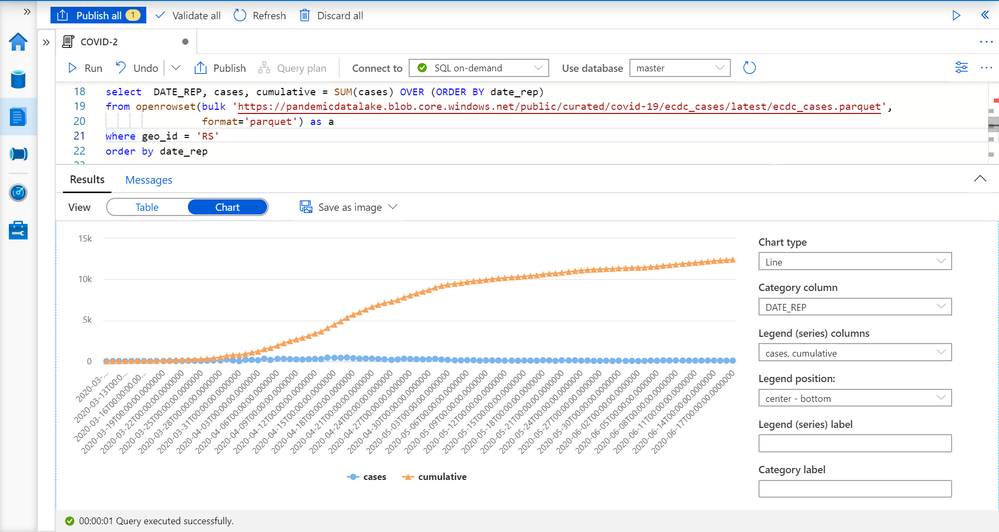This screenshot has width=999, height=532.
Task: Switch to the Messages tab
Action: pos(148,180)
